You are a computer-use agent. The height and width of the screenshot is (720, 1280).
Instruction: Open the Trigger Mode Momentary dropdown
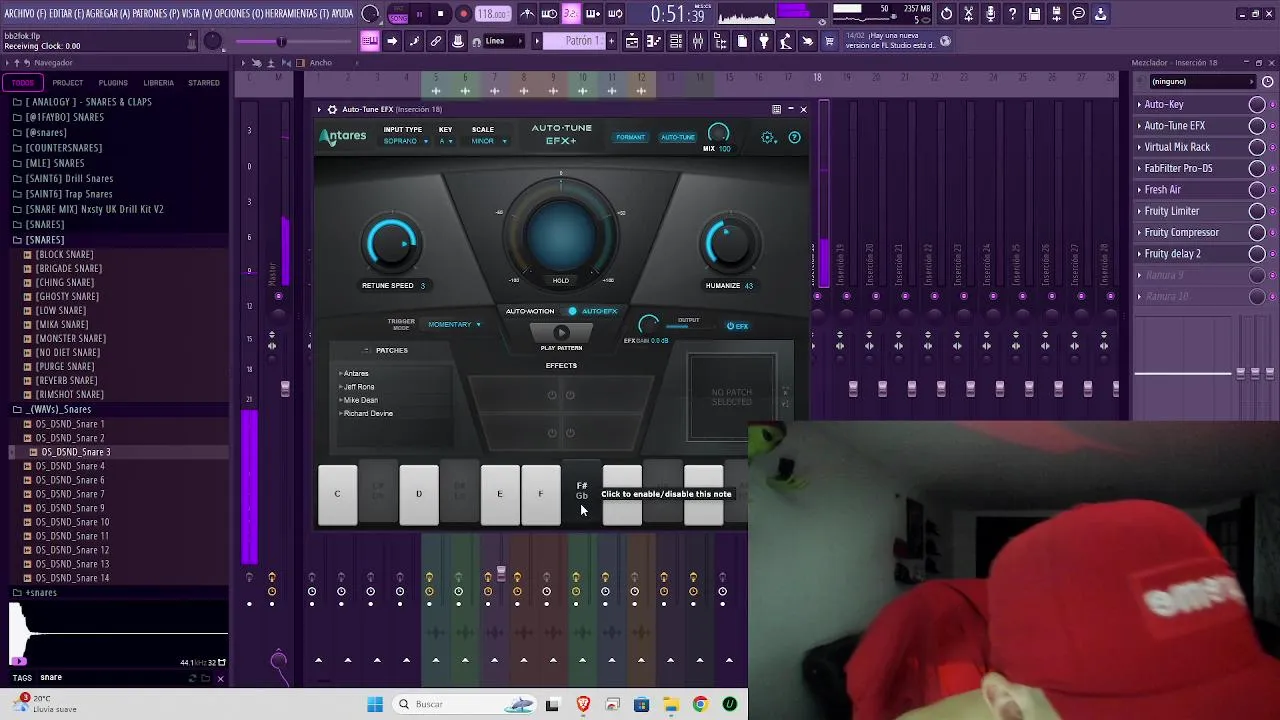coord(454,324)
